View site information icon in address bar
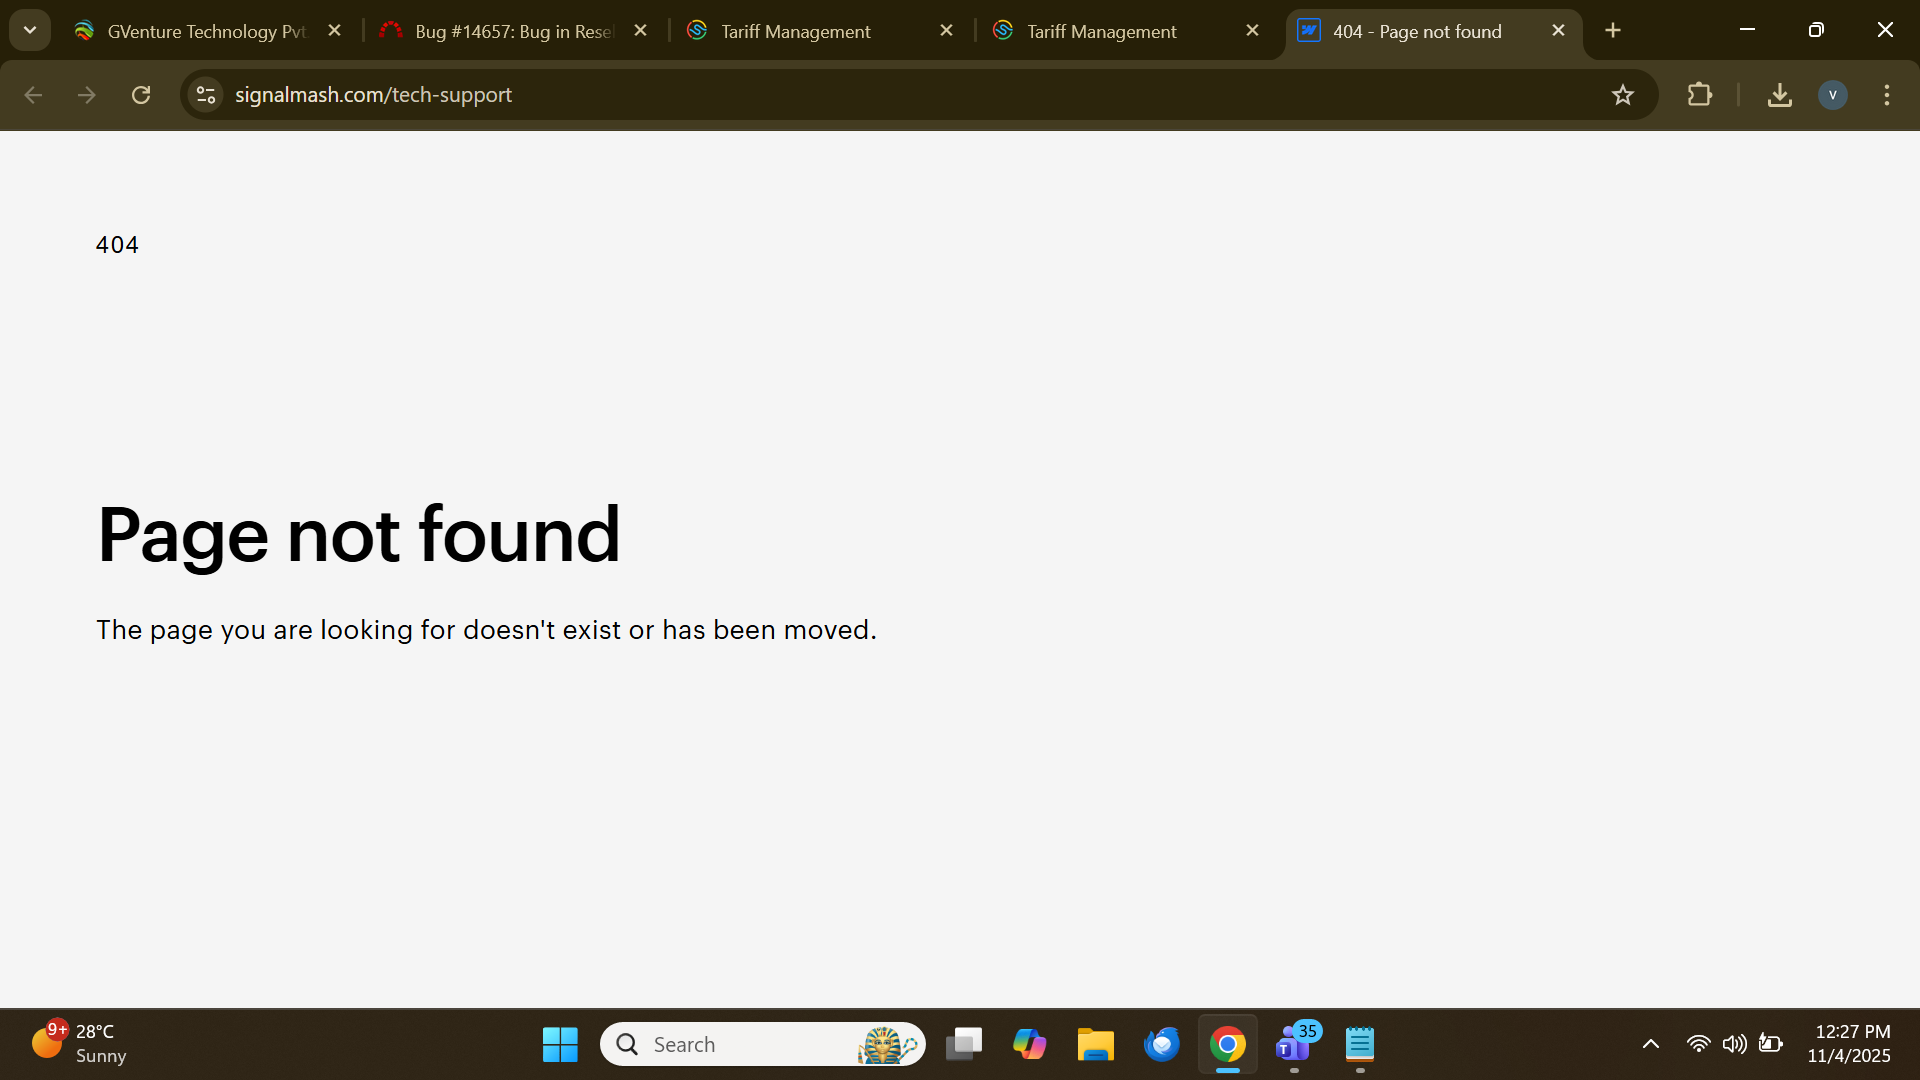 (x=206, y=95)
